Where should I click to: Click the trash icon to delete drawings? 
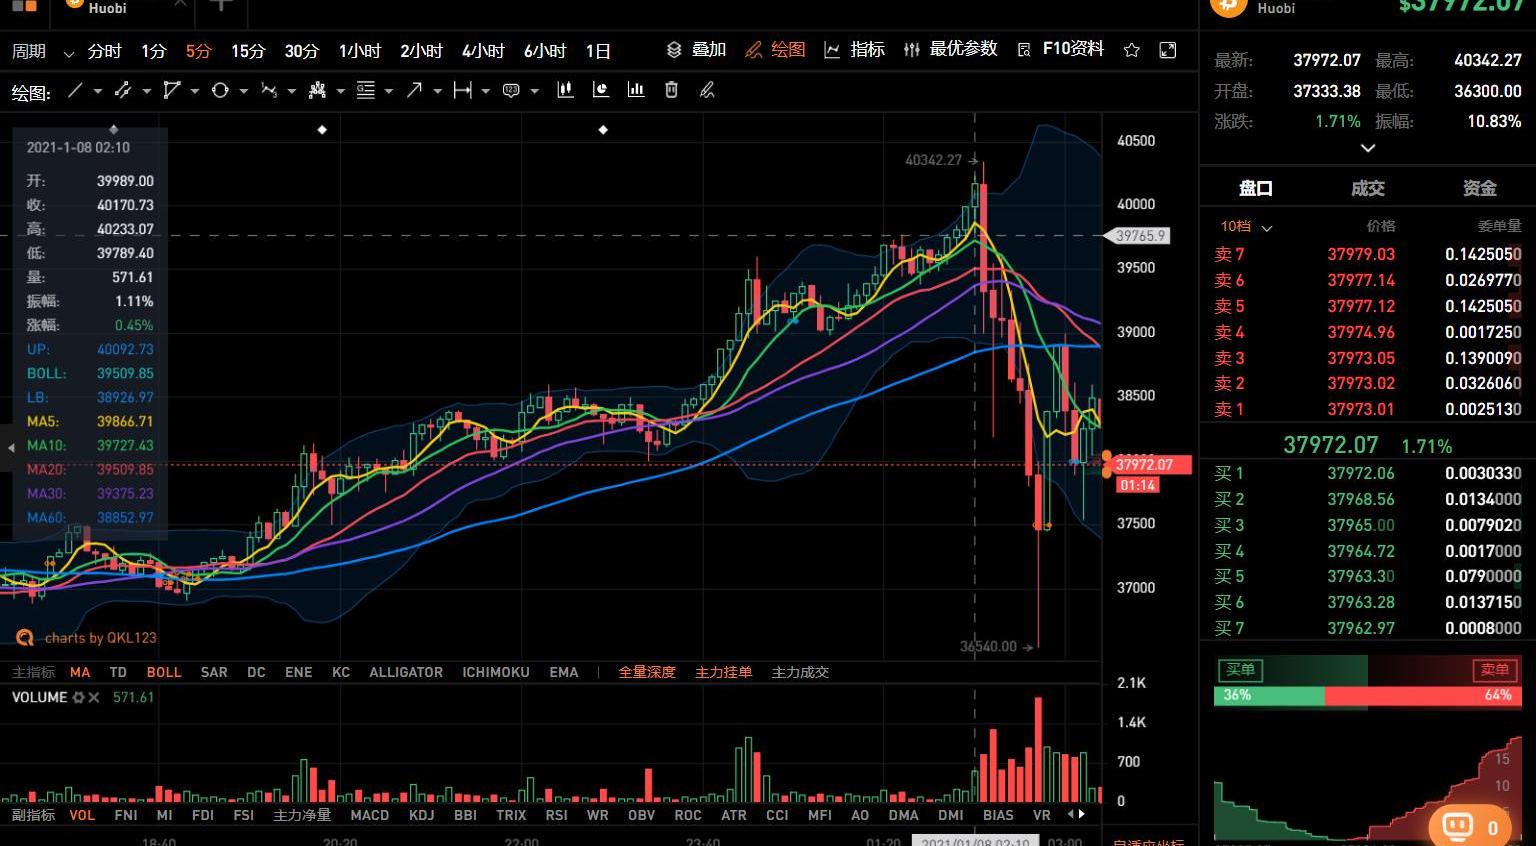coord(671,91)
